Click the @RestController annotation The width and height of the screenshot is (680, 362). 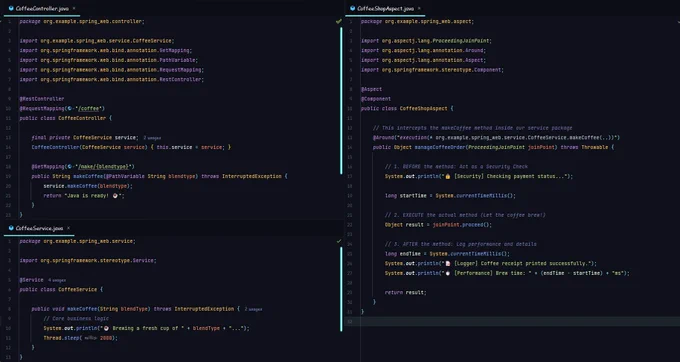pyautogui.click(x=42, y=99)
